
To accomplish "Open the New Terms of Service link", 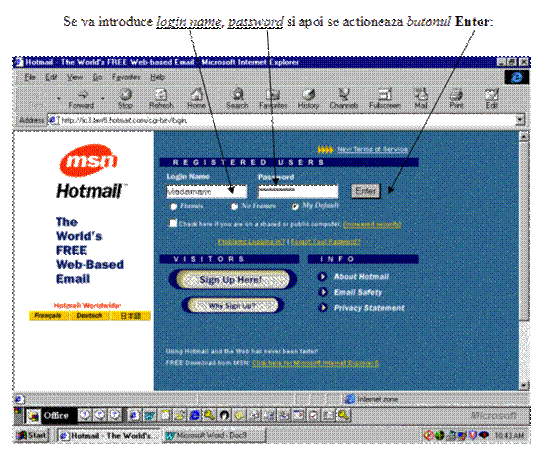I will click(x=372, y=150).
